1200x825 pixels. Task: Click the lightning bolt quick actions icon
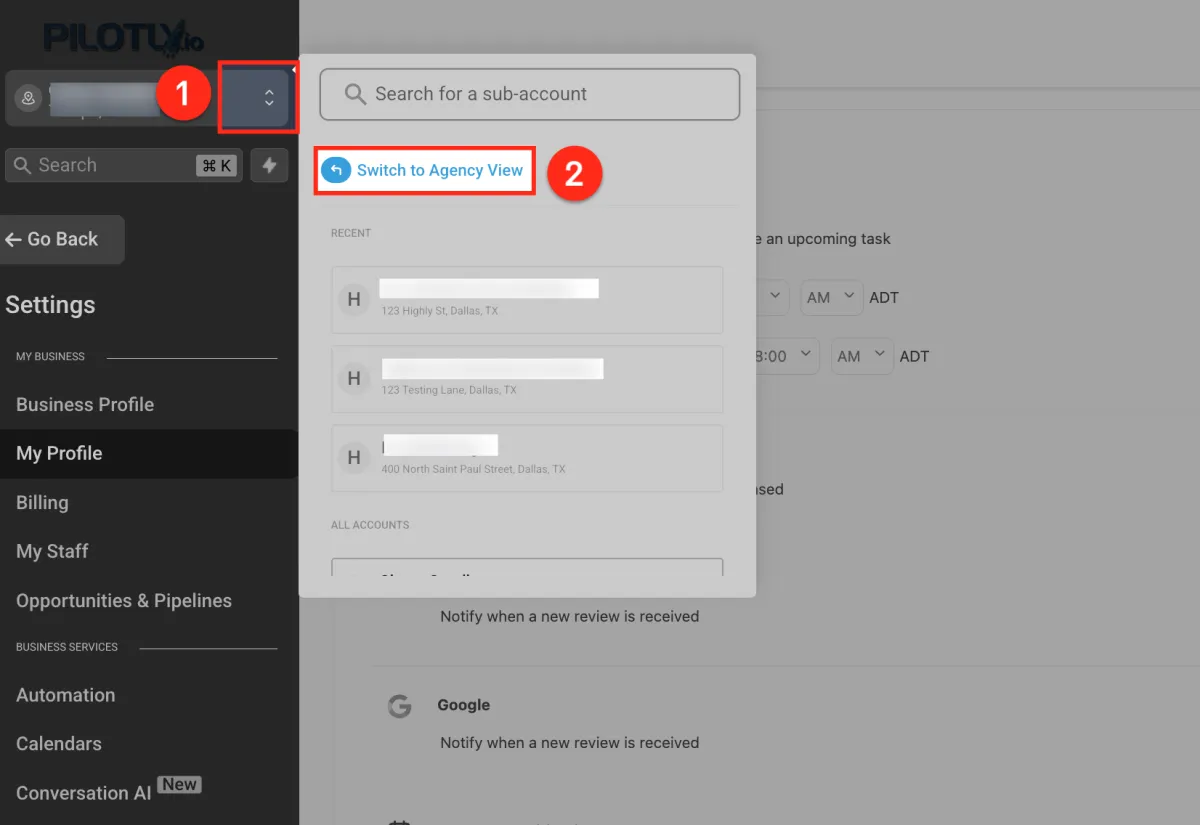pyautogui.click(x=269, y=165)
